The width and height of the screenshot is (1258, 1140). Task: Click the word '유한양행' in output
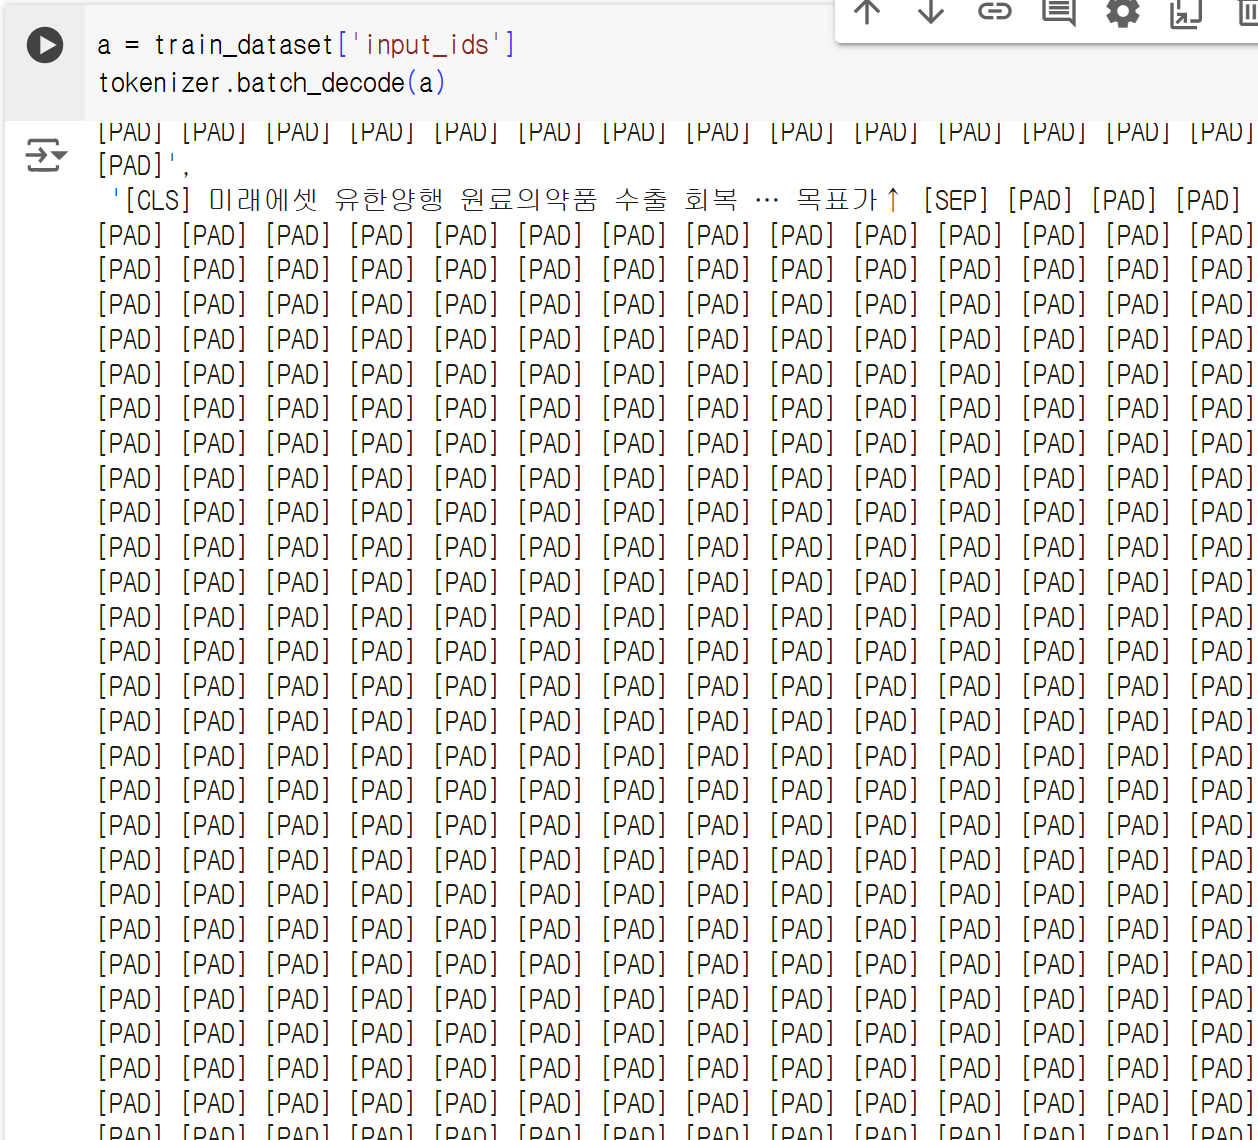[x=389, y=201]
